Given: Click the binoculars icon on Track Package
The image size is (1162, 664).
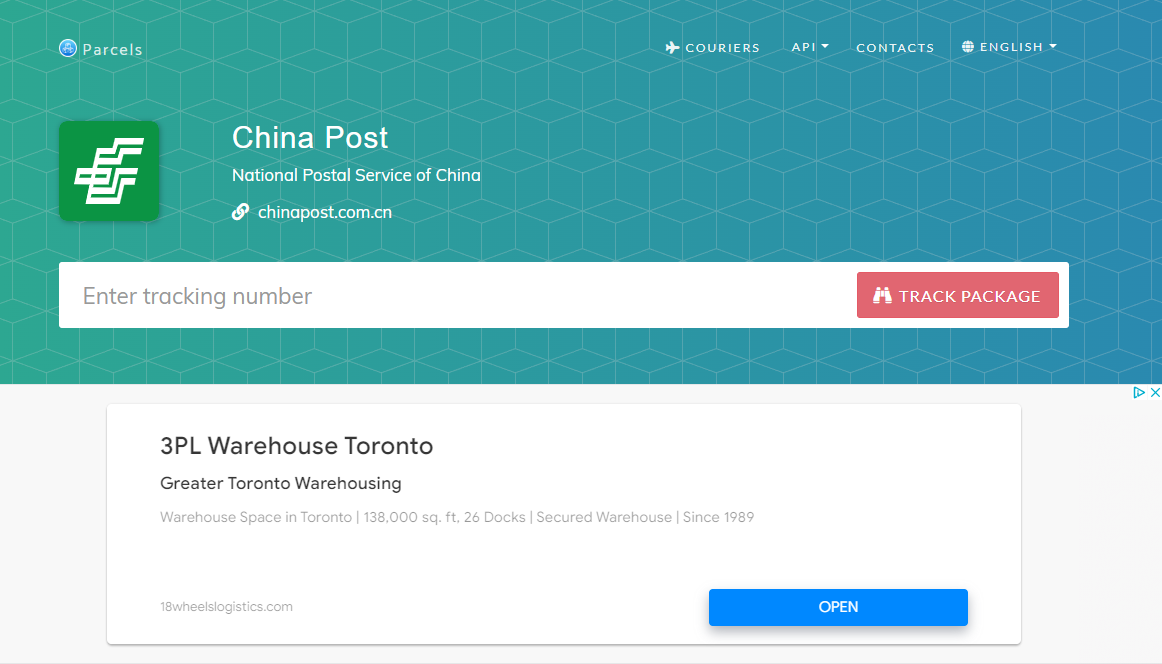Looking at the screenshot, I should pyautogui.click(x=882, y=296).
